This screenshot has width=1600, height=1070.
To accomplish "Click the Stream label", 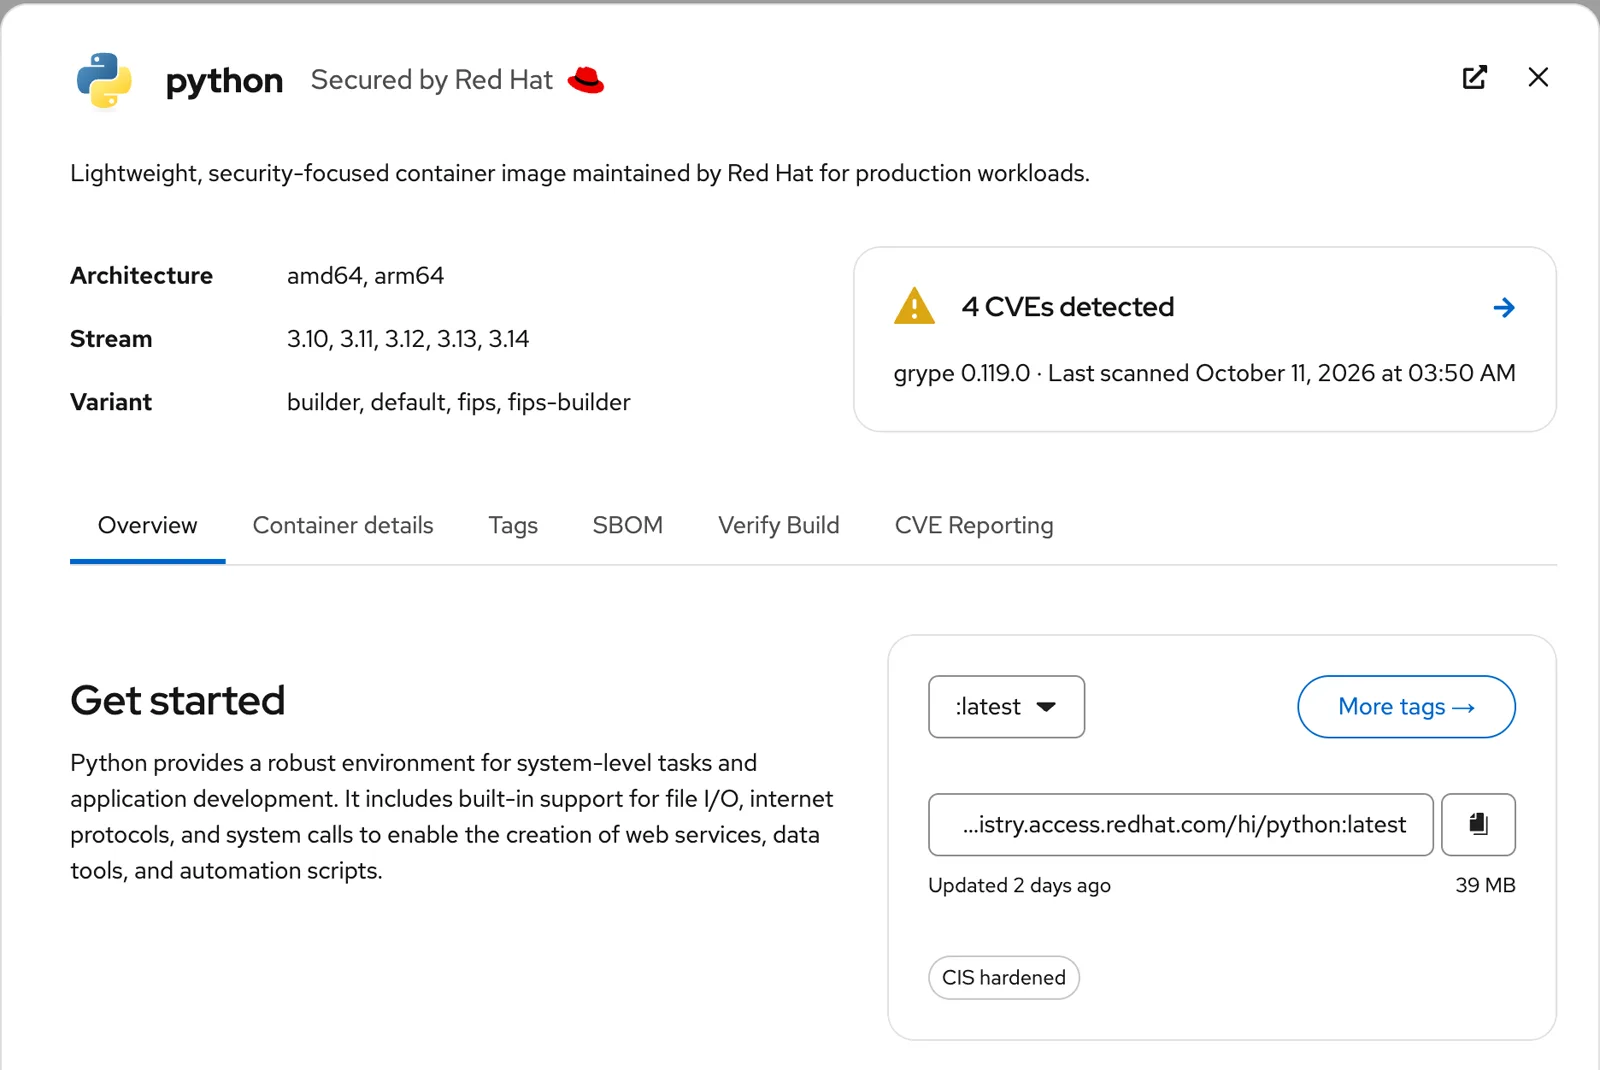I will [x=111, y=339].
